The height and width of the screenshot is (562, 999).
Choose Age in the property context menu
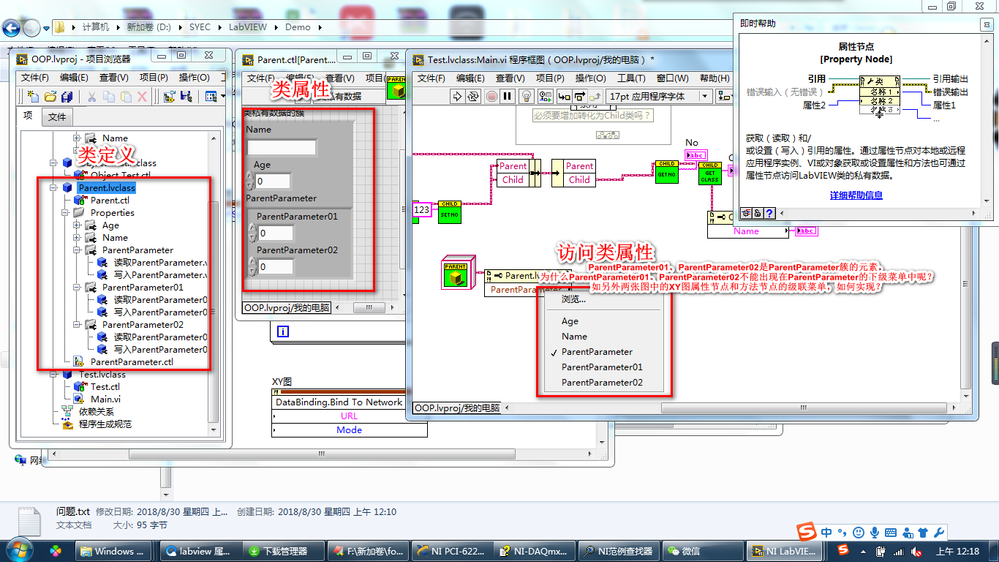click(570, 321)
